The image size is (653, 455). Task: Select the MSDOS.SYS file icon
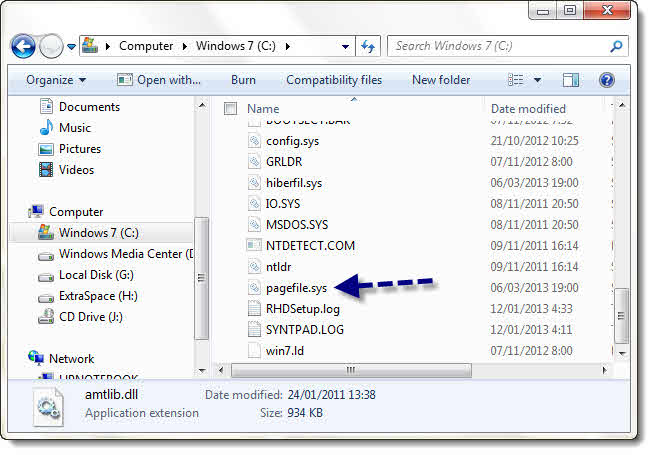pos(254,225)
